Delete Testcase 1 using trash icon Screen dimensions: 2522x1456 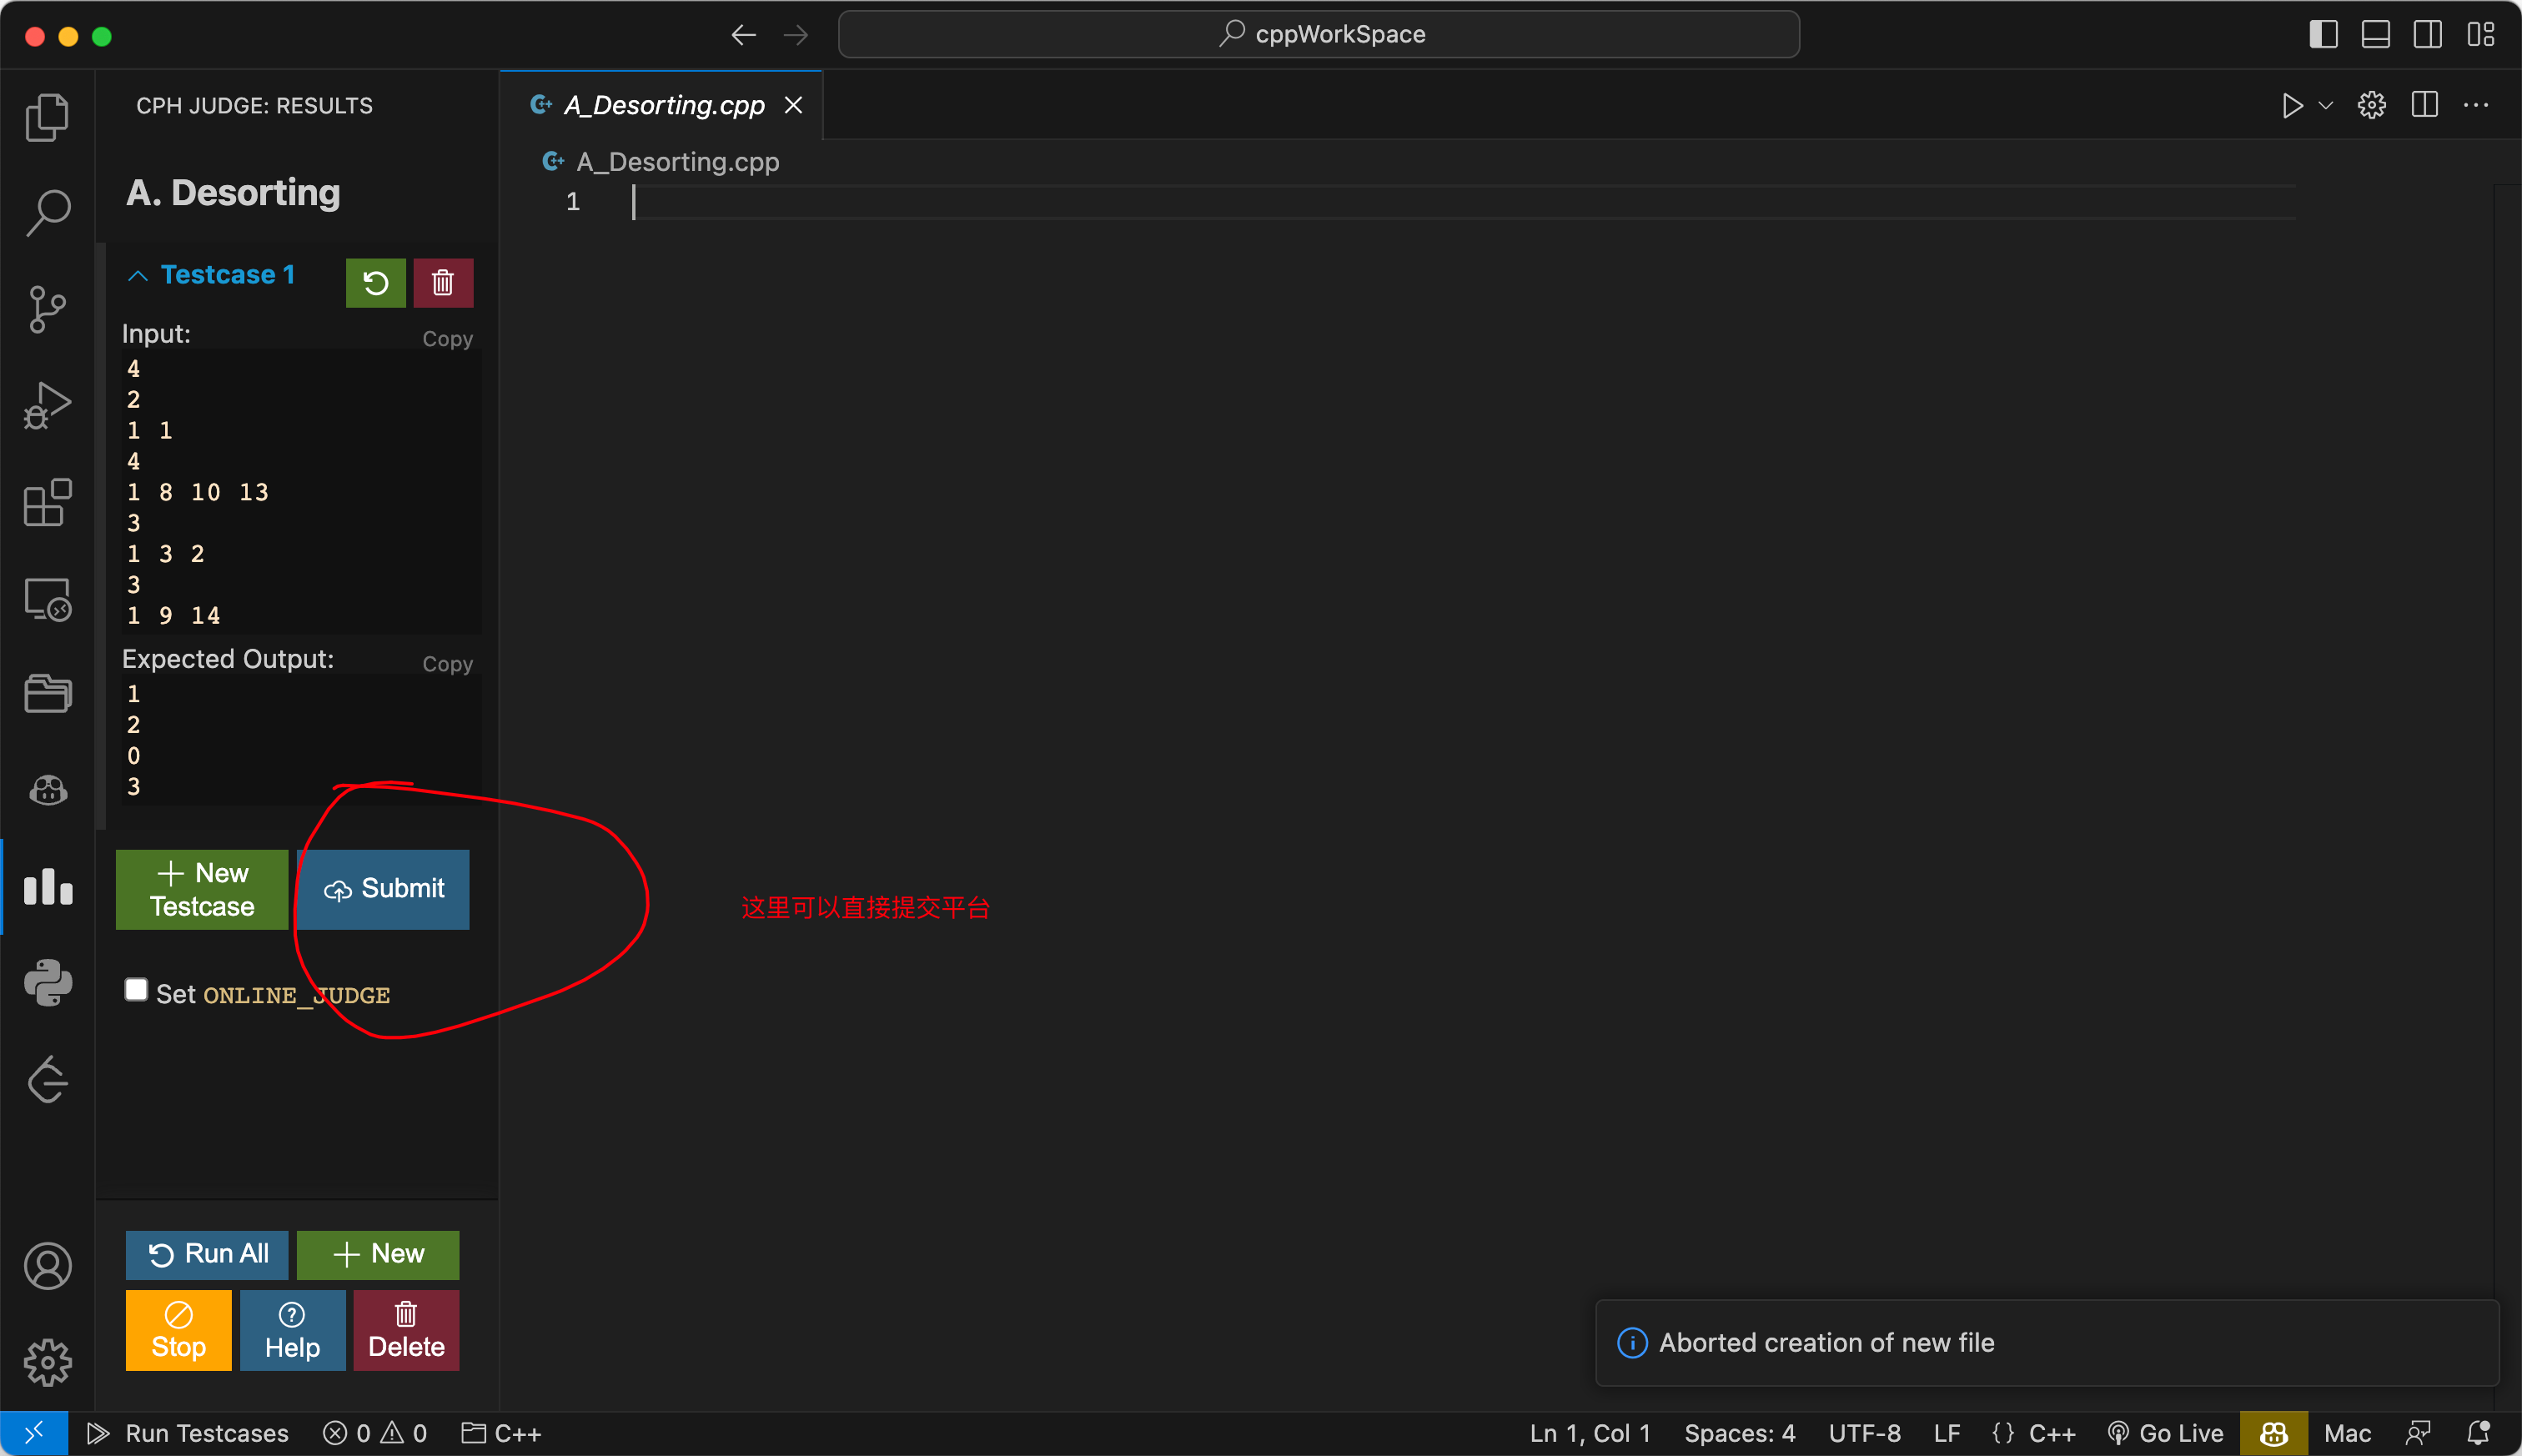[443, 283]
